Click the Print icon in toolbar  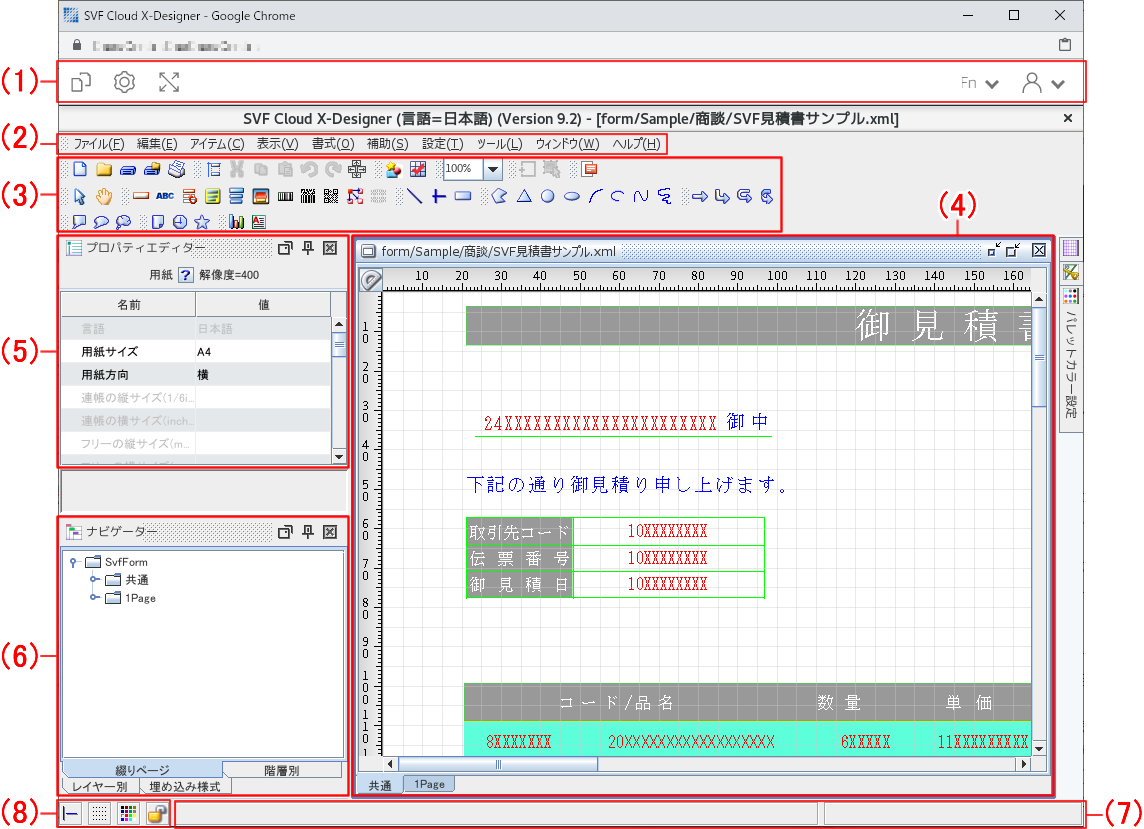(x=176, y=169)
